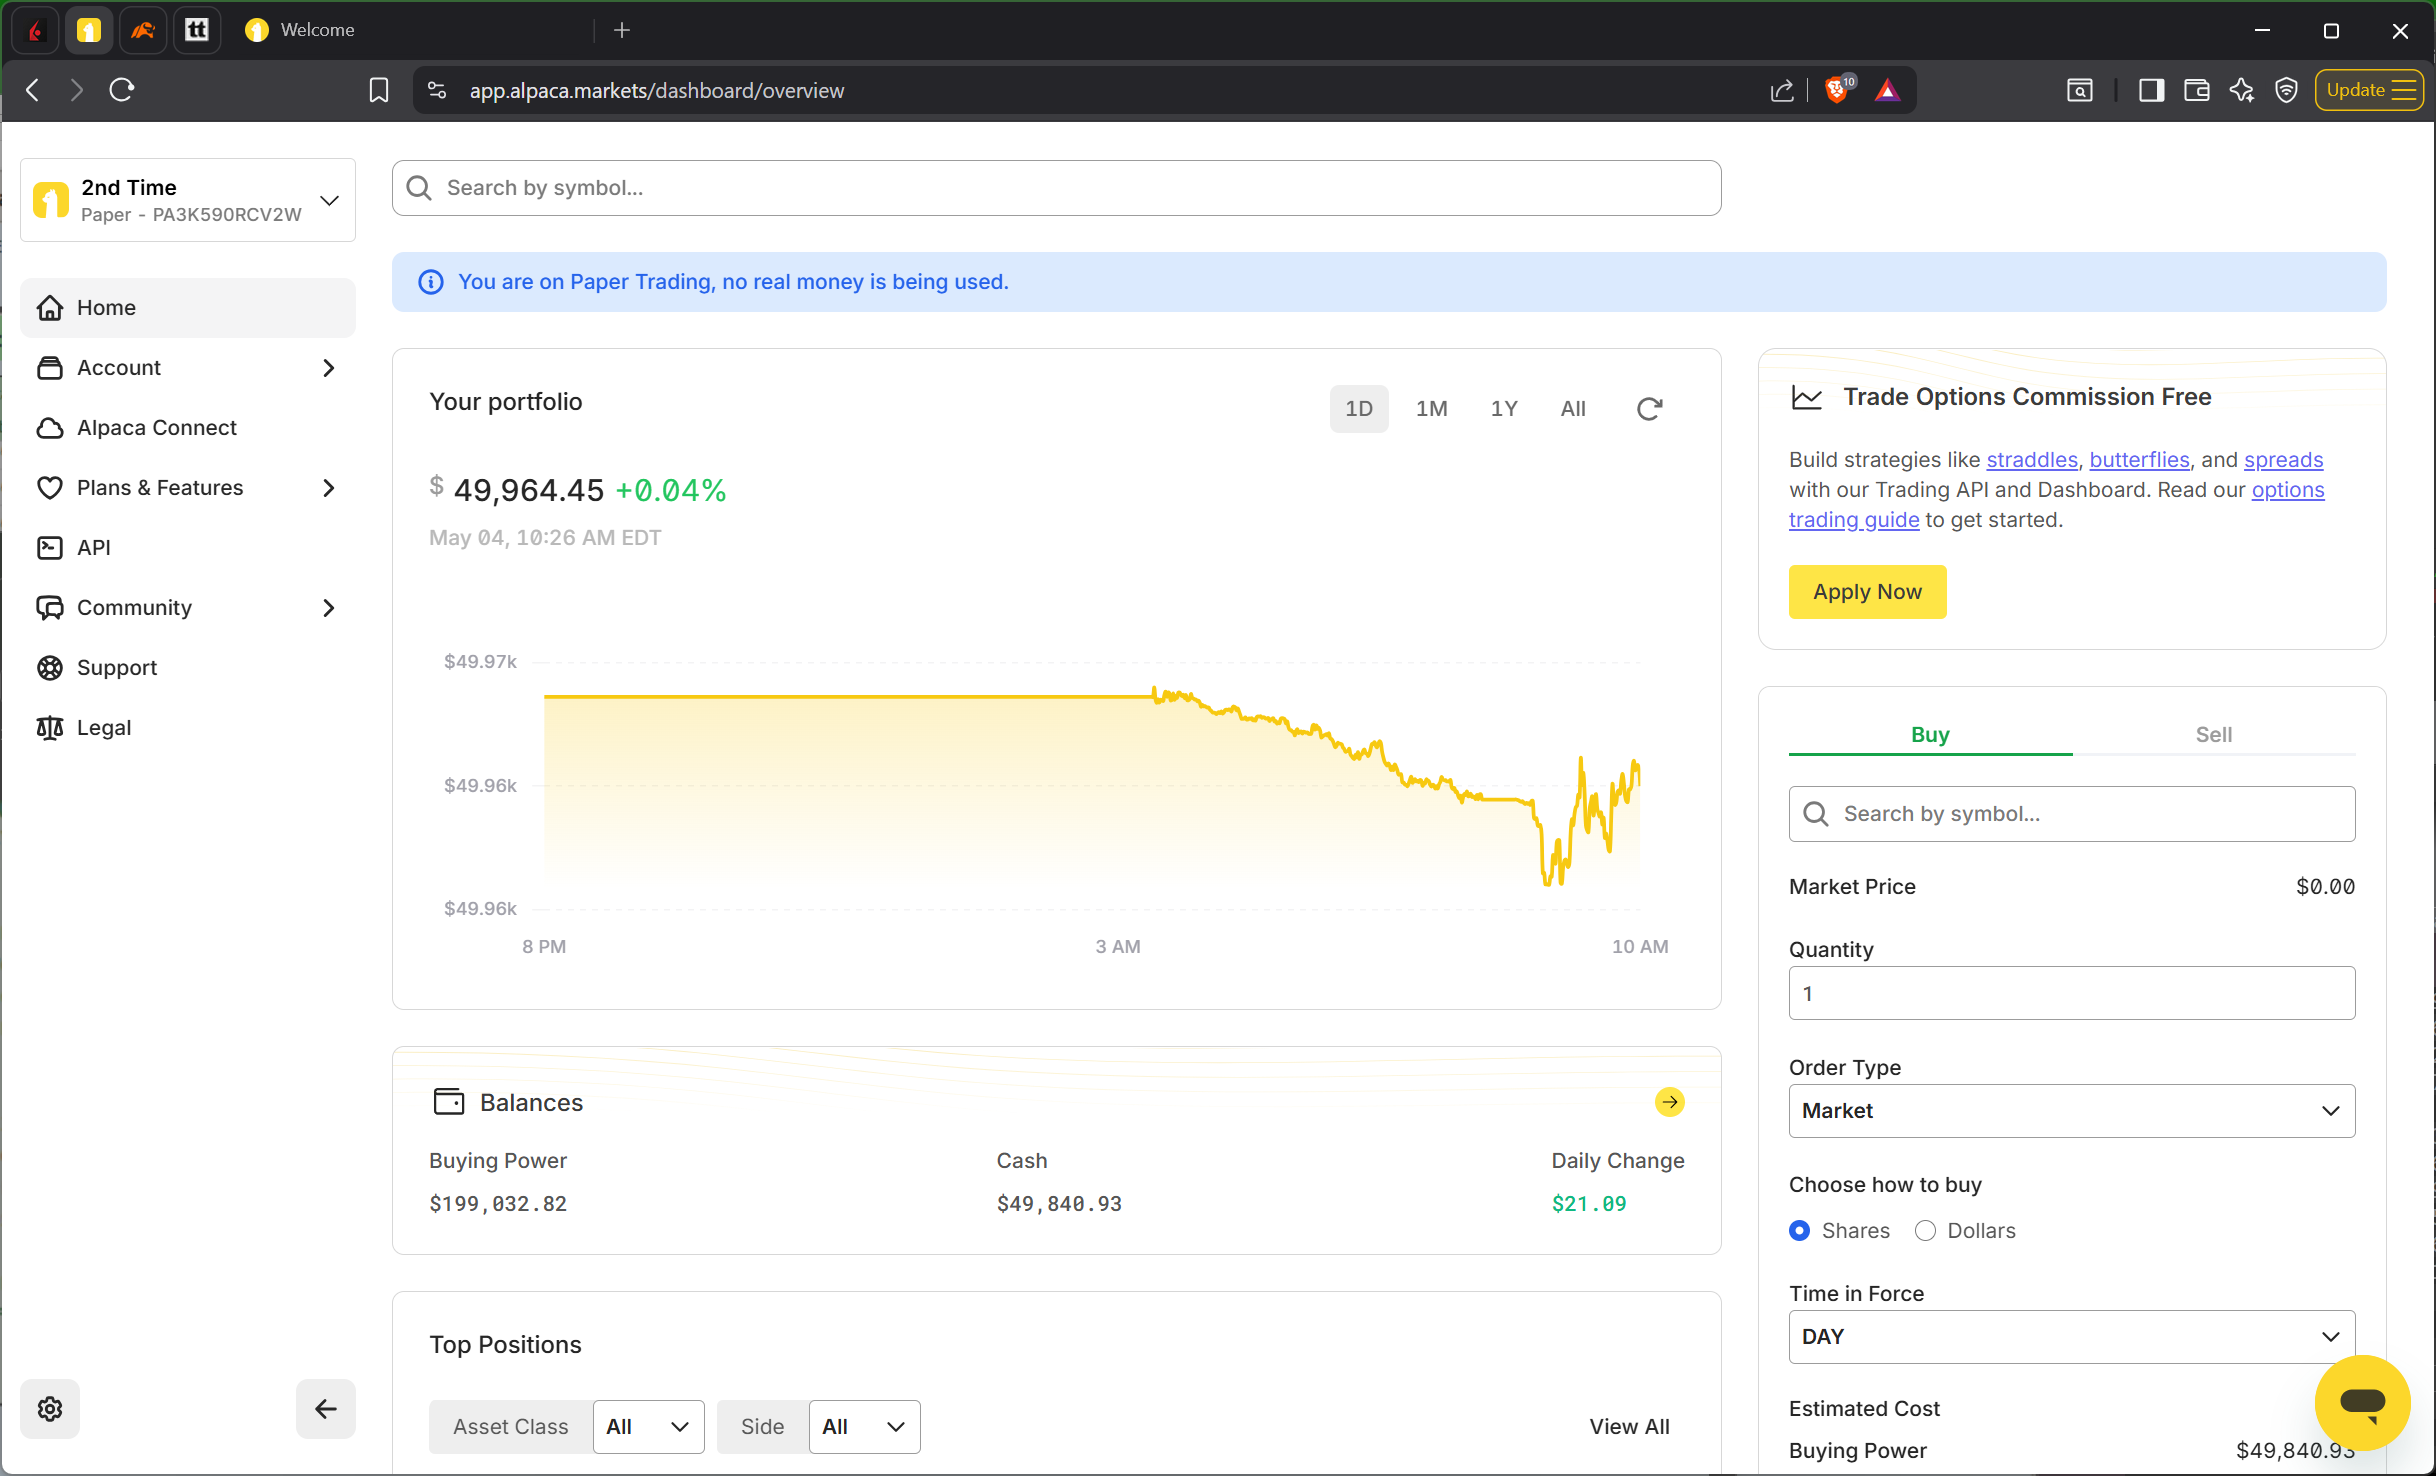This screenshot has width=2436, height=1476.
Task: Open the options trading guide link
Action: (x=1854, y=520)
